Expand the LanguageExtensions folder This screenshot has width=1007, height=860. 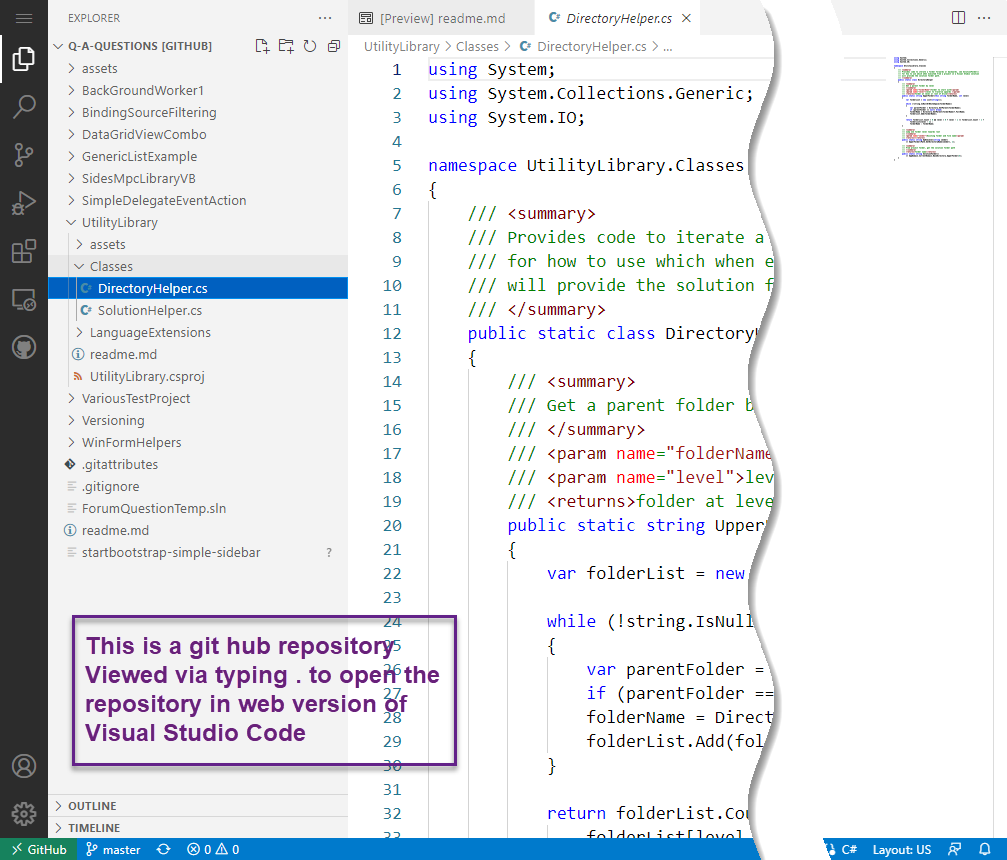[198, 333]
